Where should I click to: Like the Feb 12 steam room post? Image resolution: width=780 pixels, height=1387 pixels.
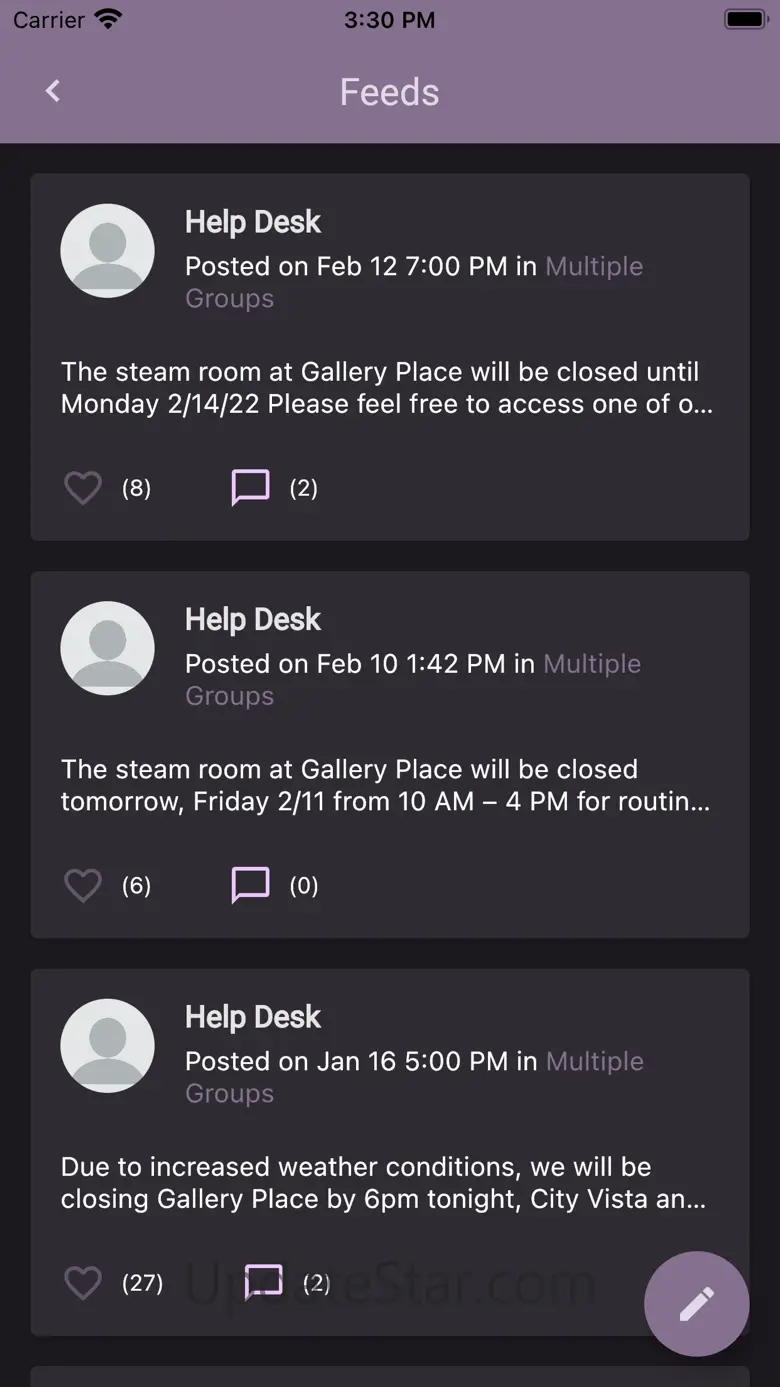(x=83, y=488)
